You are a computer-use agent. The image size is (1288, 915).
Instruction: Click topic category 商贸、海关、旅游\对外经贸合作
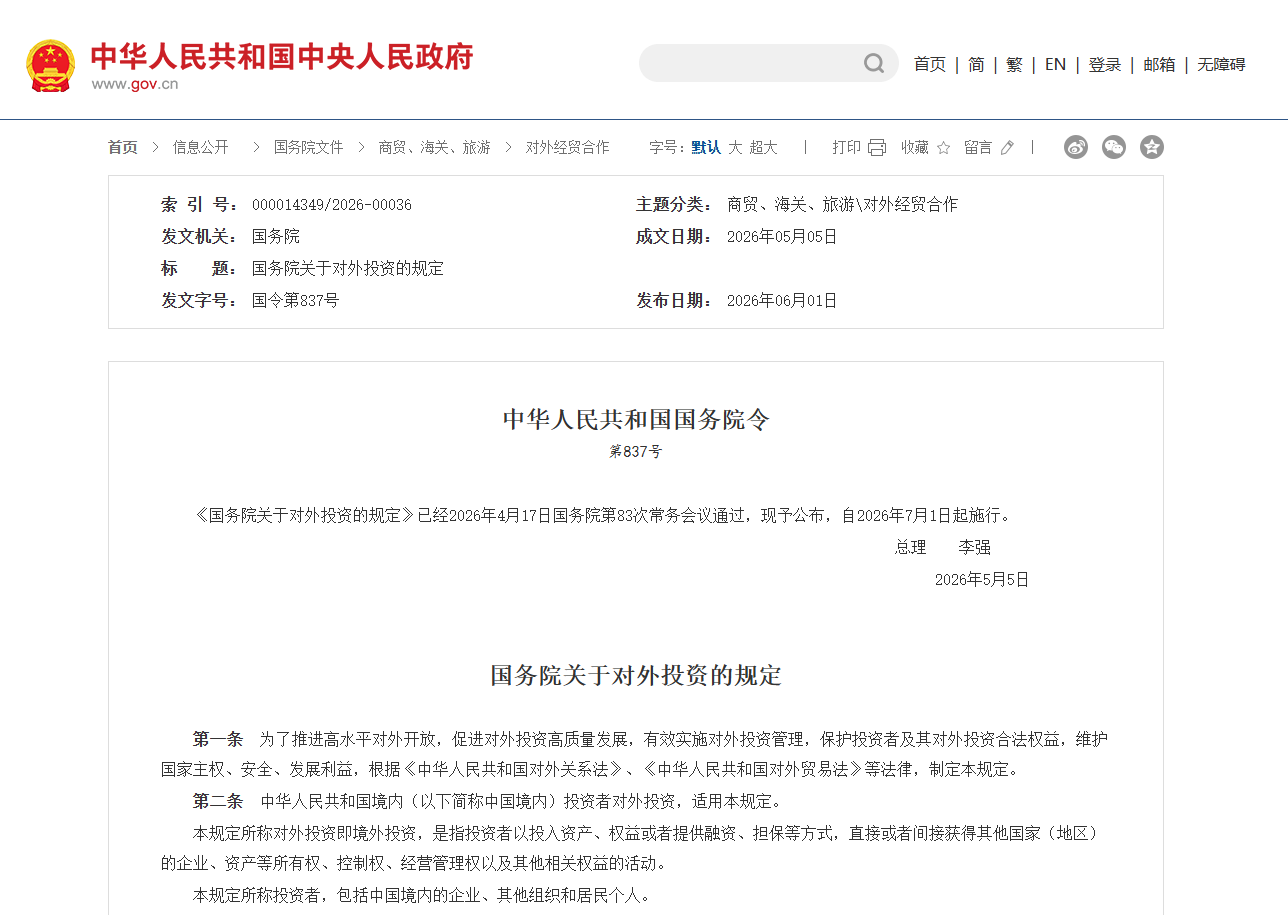point(842,205)
